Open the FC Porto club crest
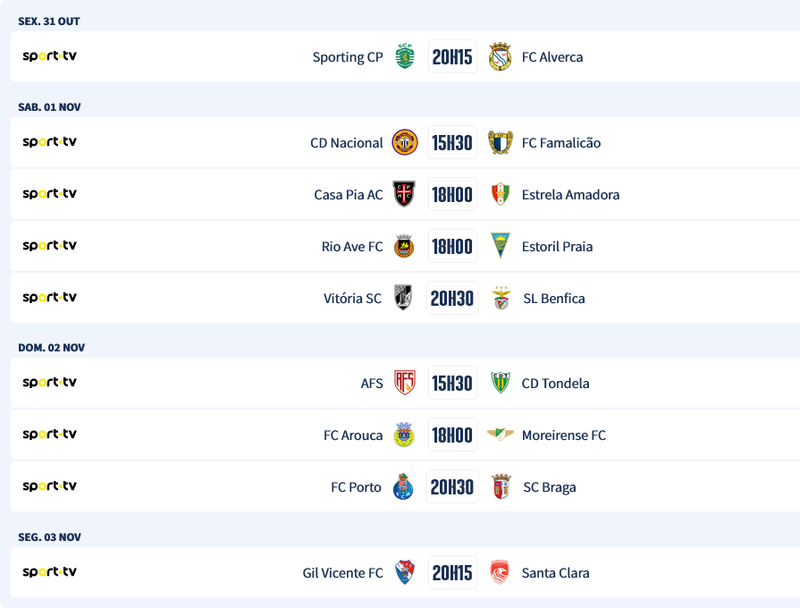 coord(404,487)
